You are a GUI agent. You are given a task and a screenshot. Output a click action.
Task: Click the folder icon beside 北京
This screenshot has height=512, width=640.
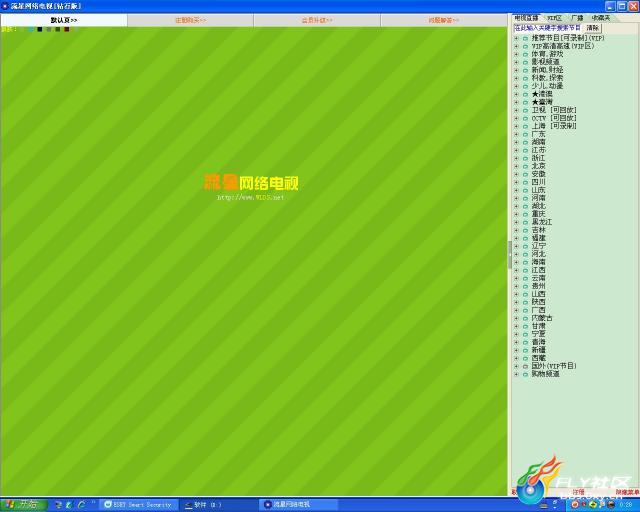point(525,166)
